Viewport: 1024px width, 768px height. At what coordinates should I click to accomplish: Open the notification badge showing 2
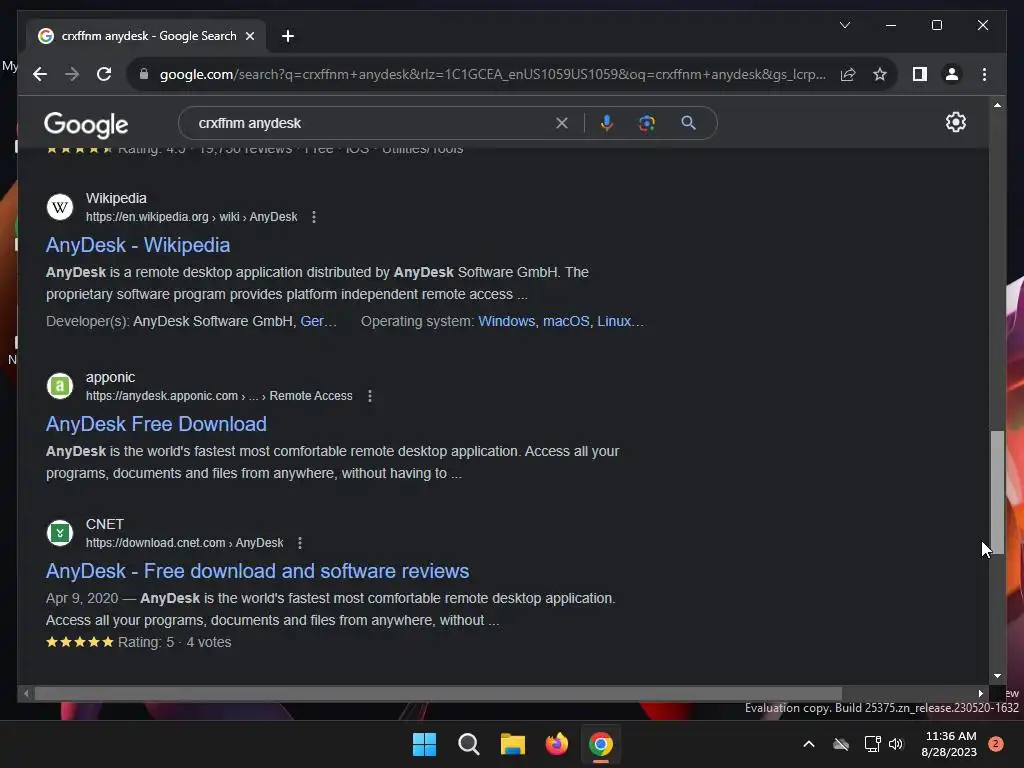tap(996, 744)
